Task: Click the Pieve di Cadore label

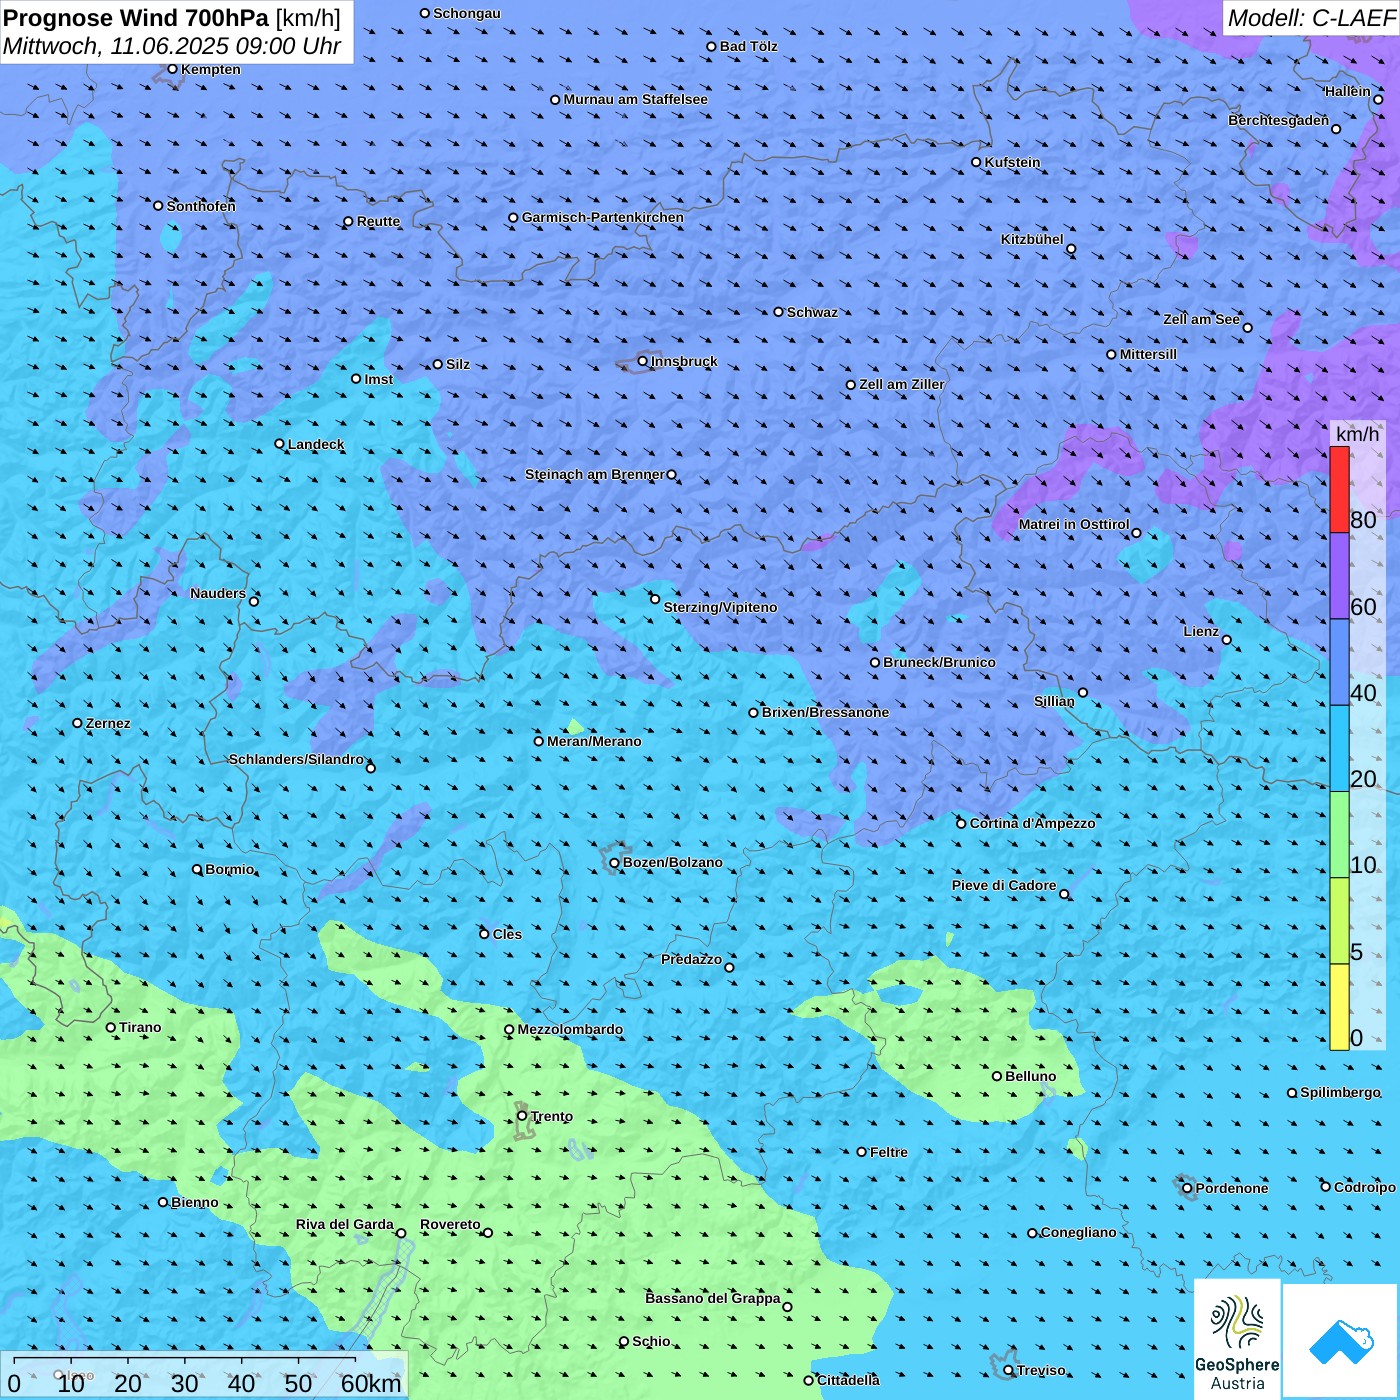Action: [x=1004, y=885]
